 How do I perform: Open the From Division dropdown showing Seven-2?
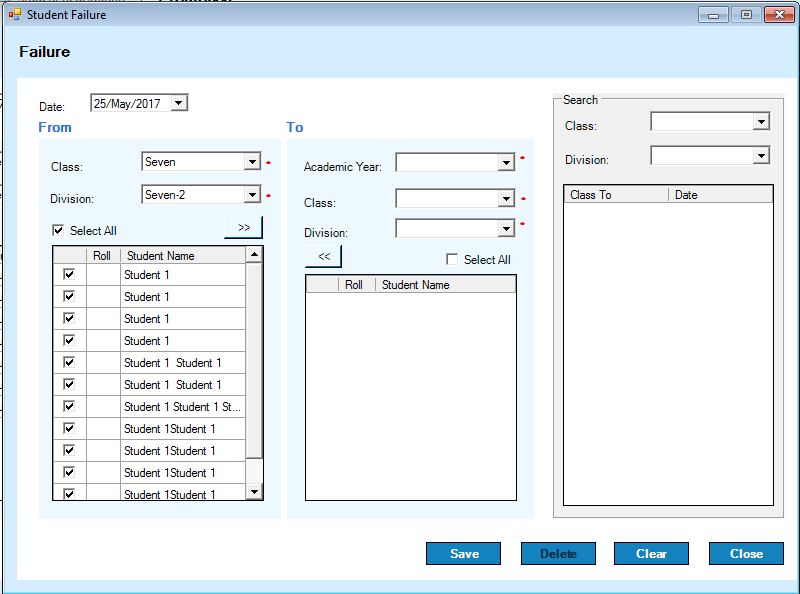click(252, 195)
